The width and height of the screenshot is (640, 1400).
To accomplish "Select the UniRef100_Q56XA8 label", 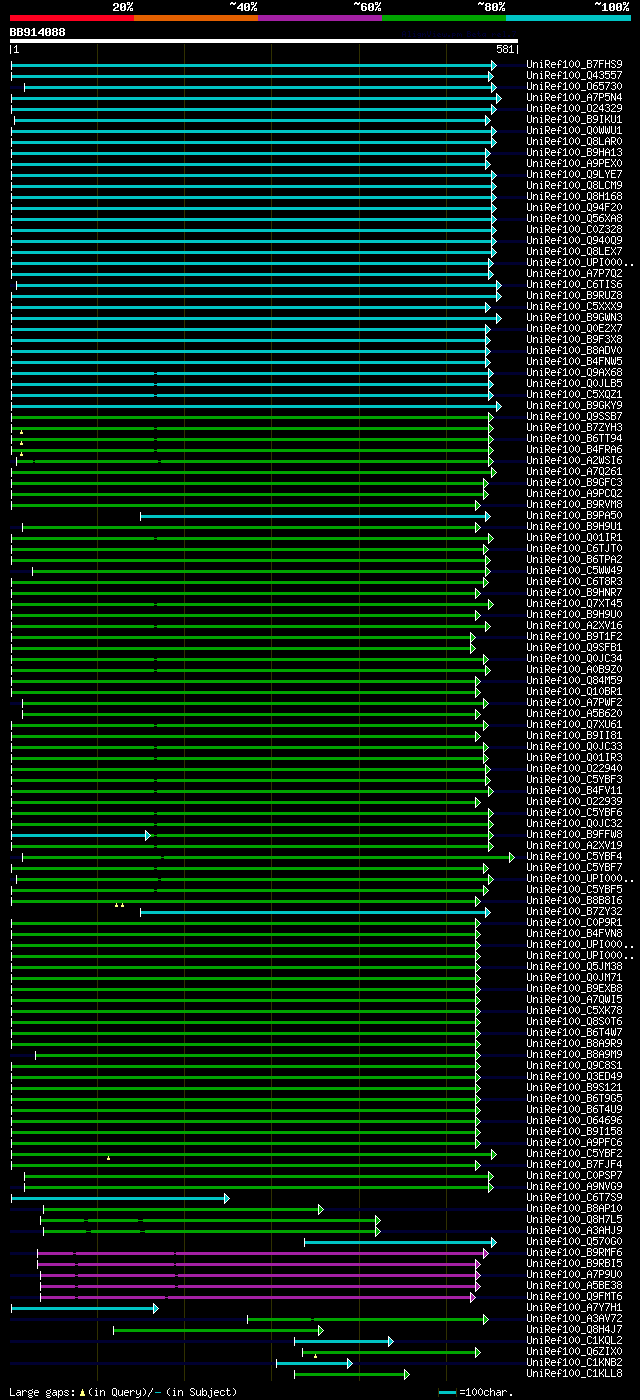I will point(574,218).
